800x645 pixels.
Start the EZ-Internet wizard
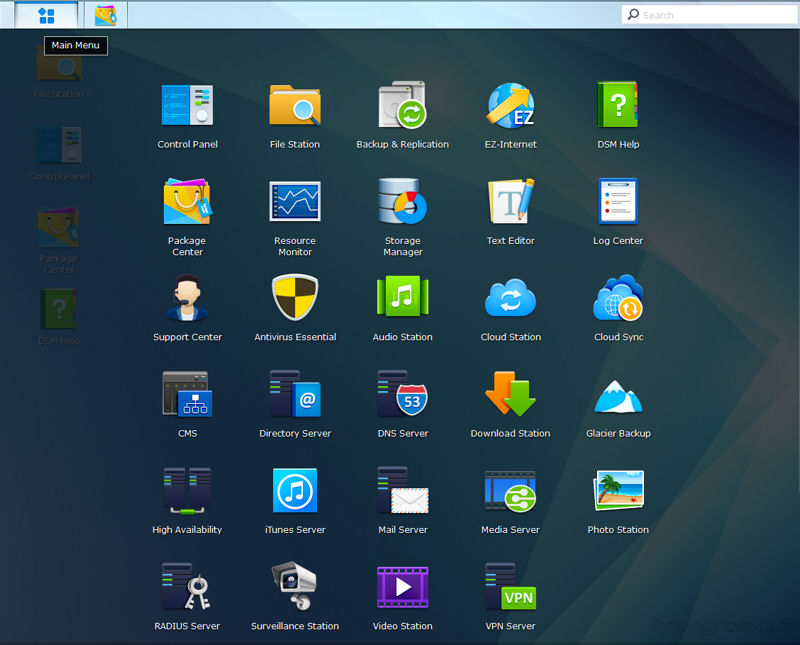511,115
